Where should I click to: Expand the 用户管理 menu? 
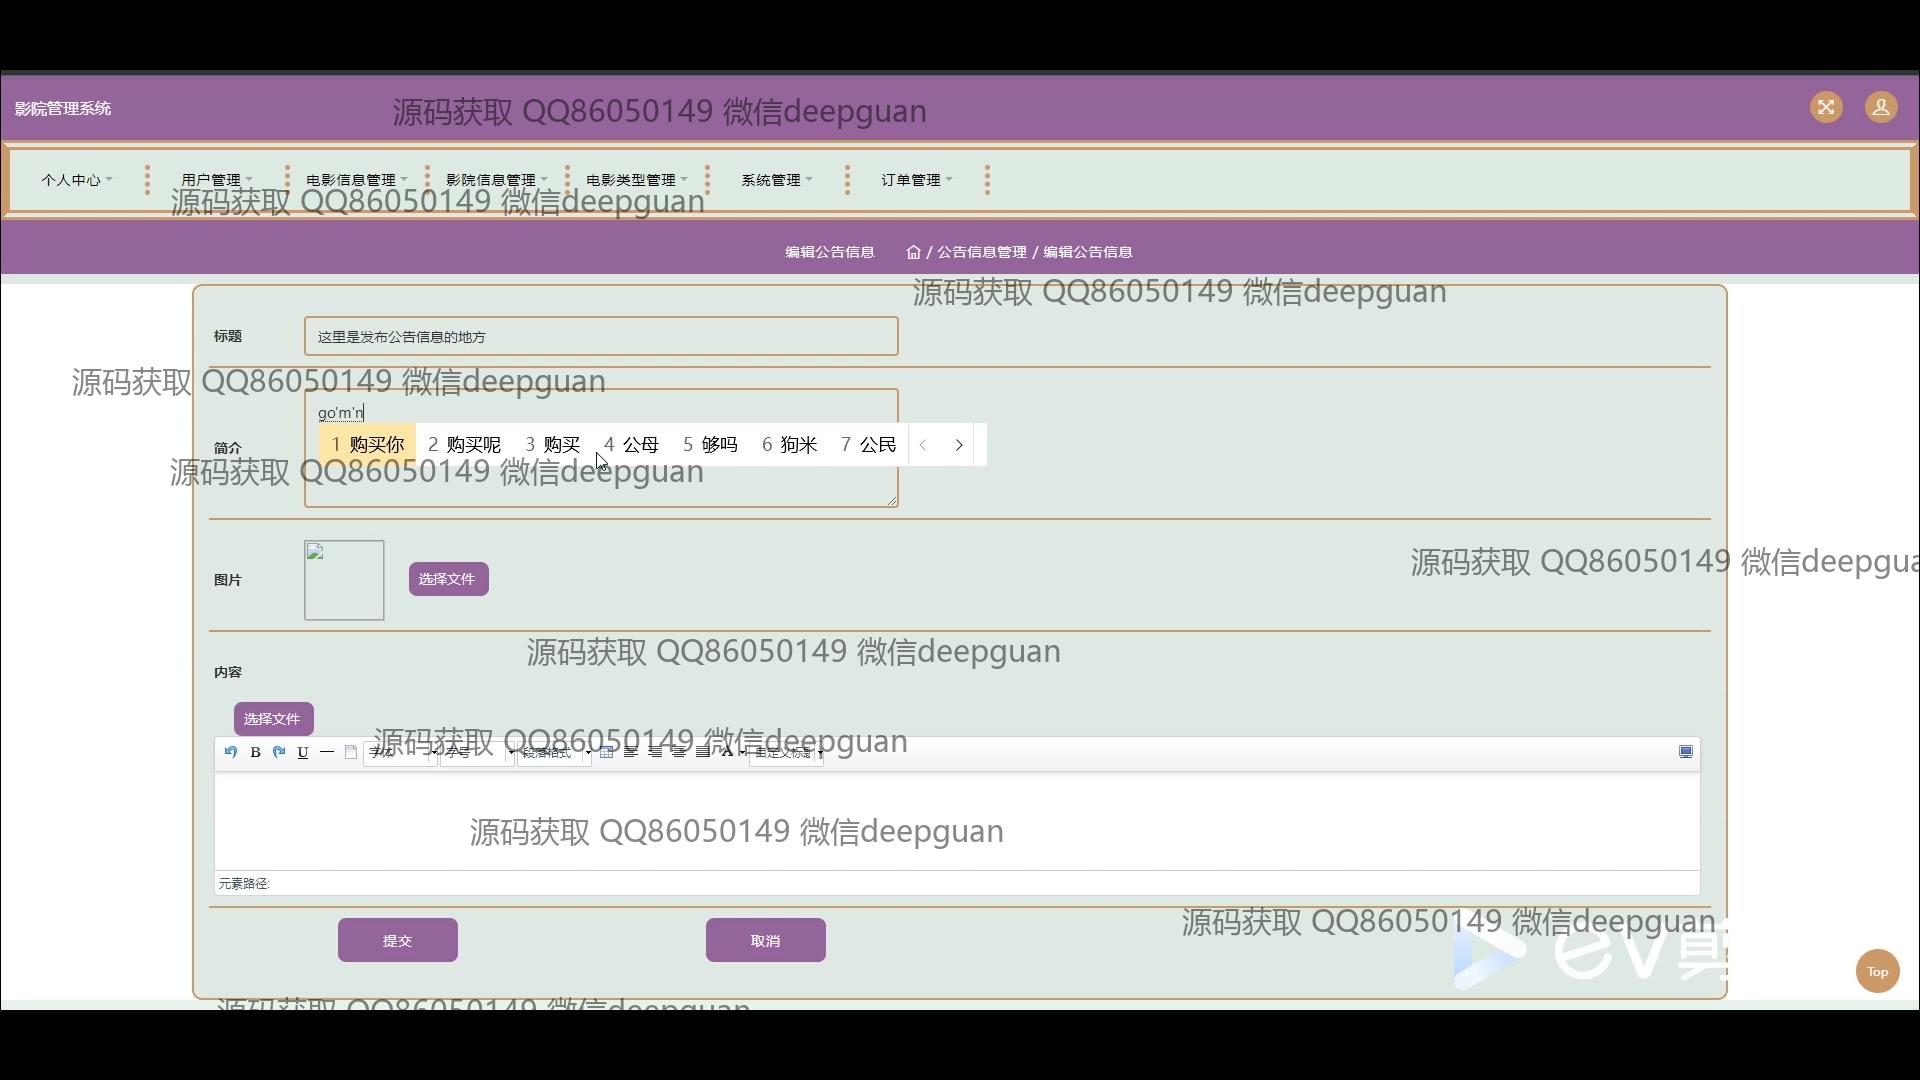click(x=217, y=180)
